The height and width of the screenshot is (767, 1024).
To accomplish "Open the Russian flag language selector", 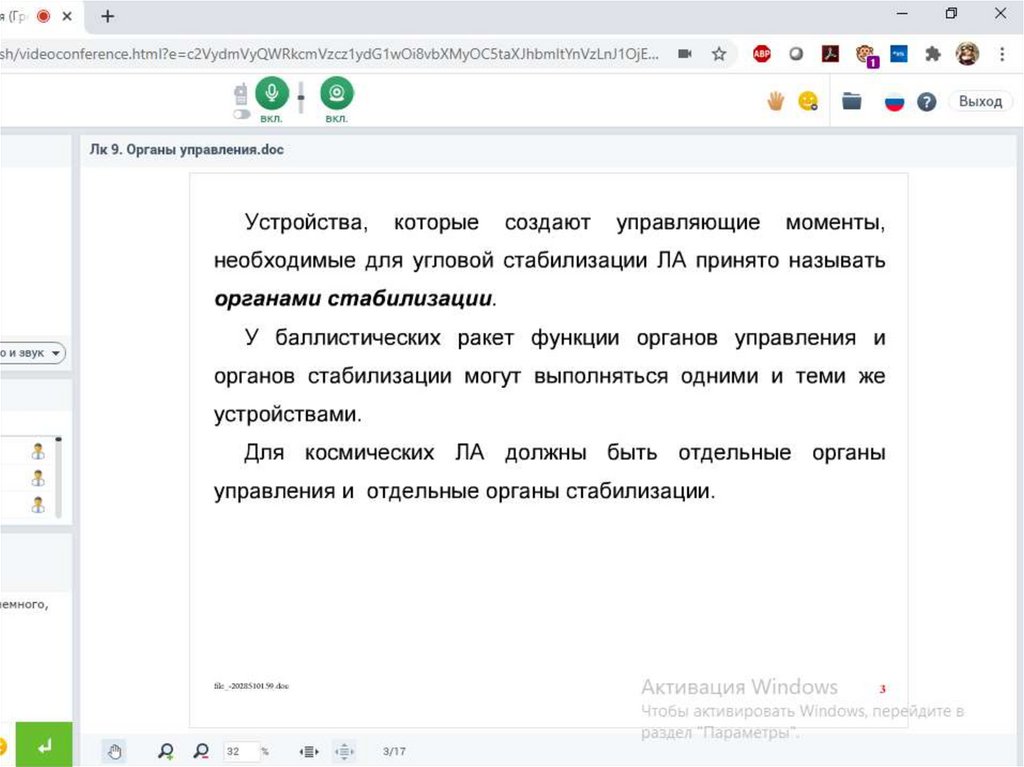I will 894,102.
